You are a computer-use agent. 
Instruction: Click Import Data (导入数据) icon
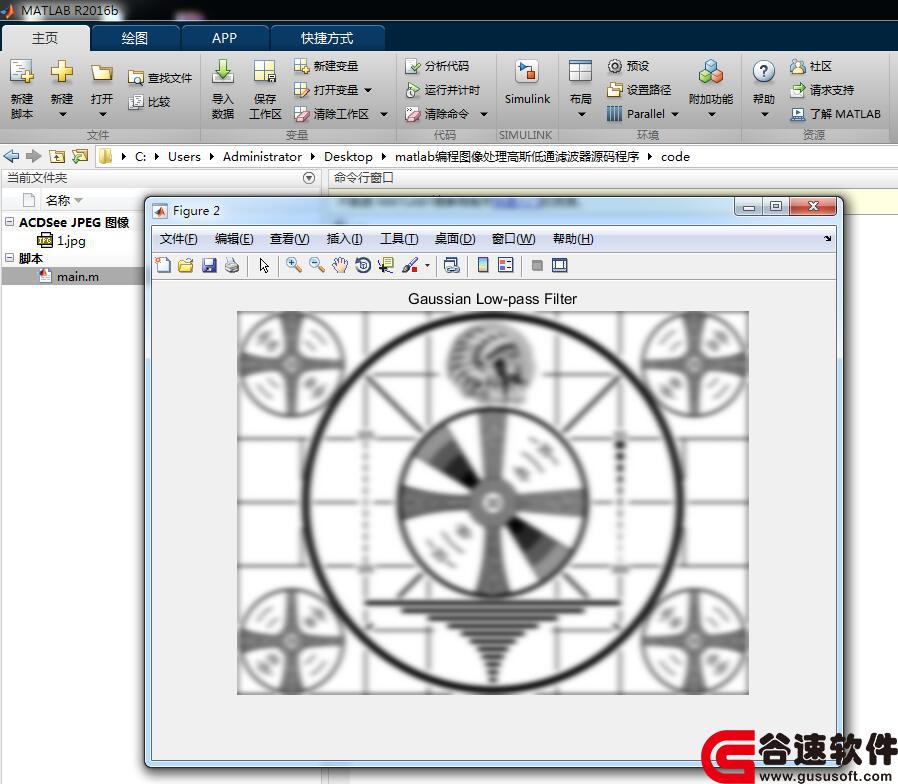222,73
